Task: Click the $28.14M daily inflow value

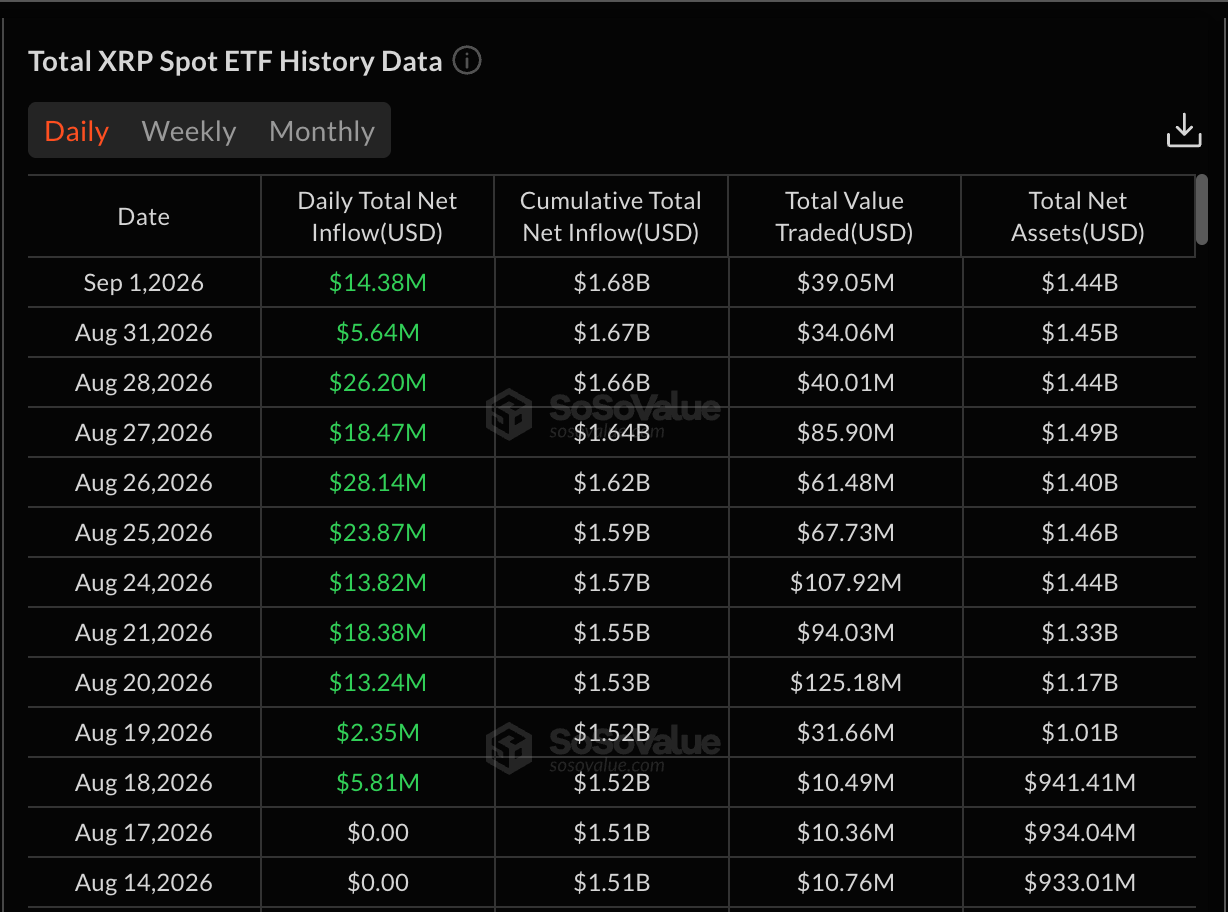Action: point(378,483)
